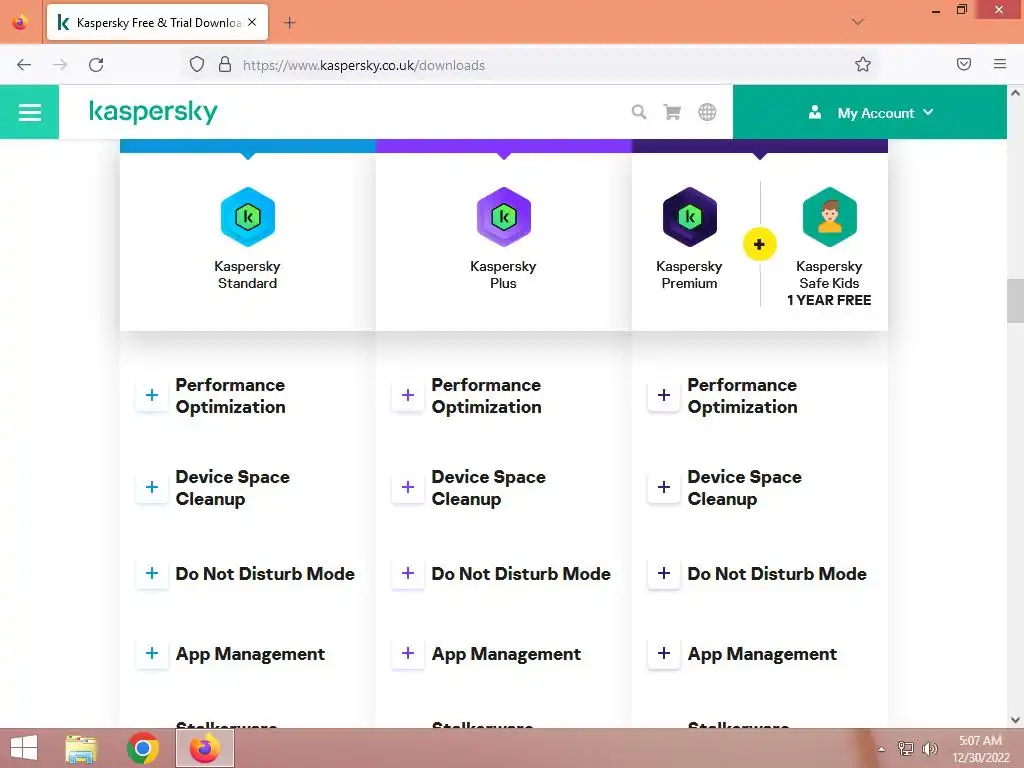Expand Do Not Disturb Mode under Standard
The height and width of the screenshot is (768, 1024).
pyautogui.click(x=152, y=573)
